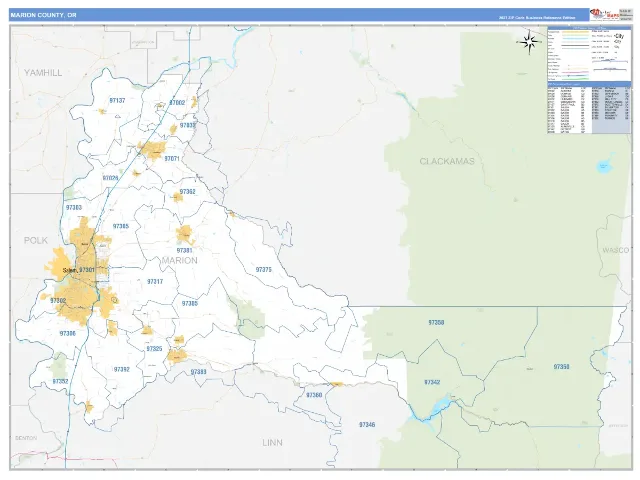
Task: Select ZIP code label 97302
Action: [58, 300]
